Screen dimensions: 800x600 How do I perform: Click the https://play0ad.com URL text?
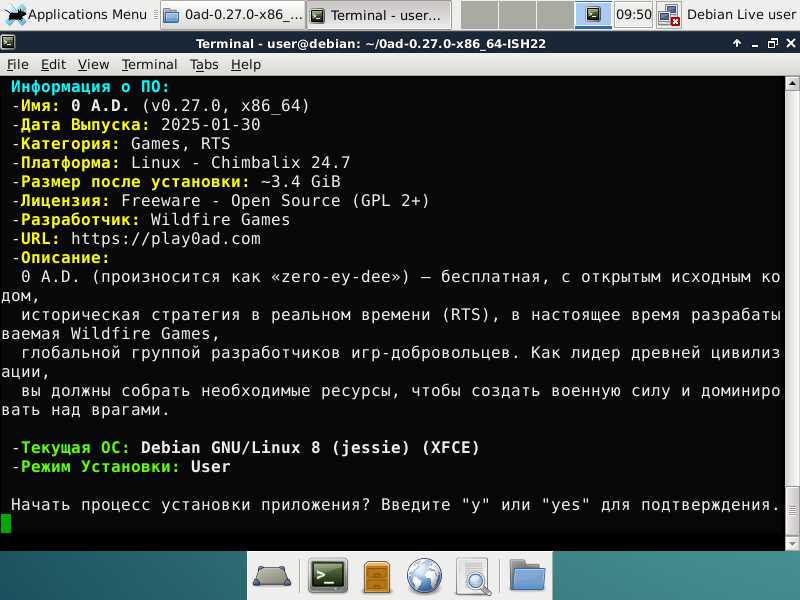coord(166,239)
